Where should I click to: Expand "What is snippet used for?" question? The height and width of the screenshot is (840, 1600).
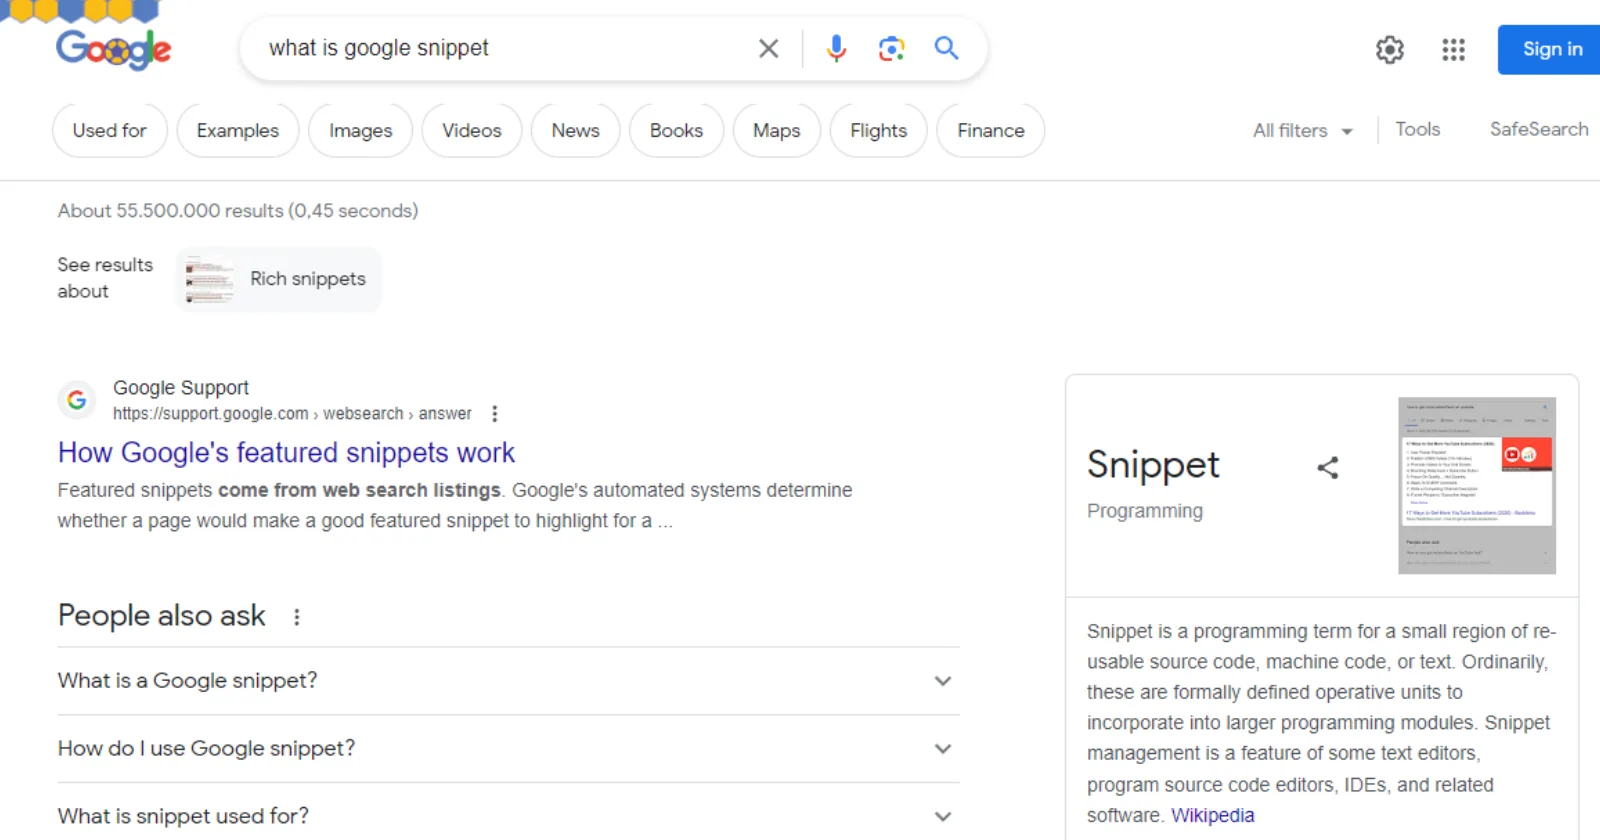[x=508, y=816]
